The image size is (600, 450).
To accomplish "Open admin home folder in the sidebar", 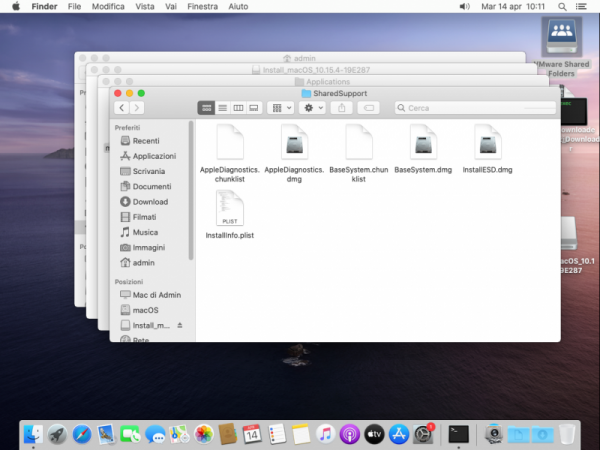I will pos(137,263).
